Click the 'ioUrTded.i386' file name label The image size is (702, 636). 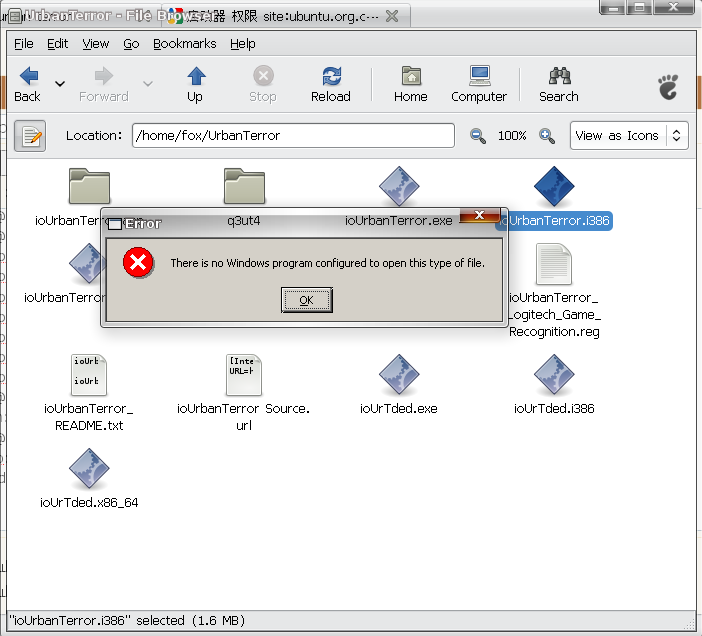pos(554,409)
